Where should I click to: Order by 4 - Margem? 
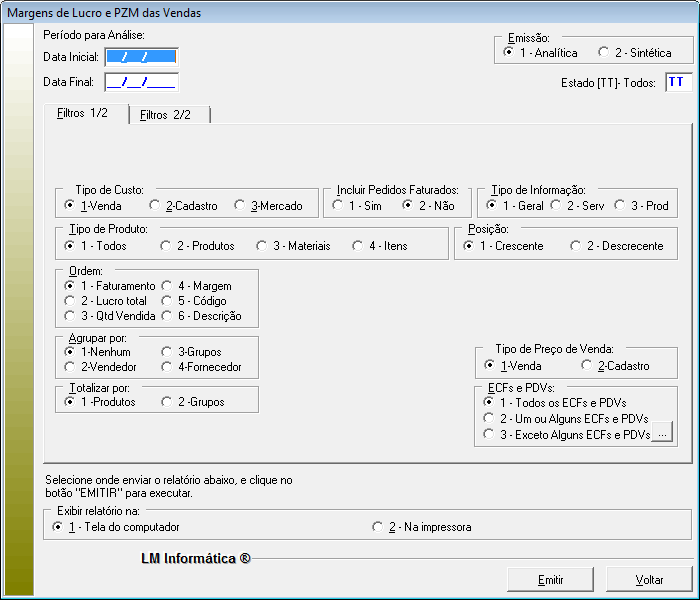coord(167,286)
